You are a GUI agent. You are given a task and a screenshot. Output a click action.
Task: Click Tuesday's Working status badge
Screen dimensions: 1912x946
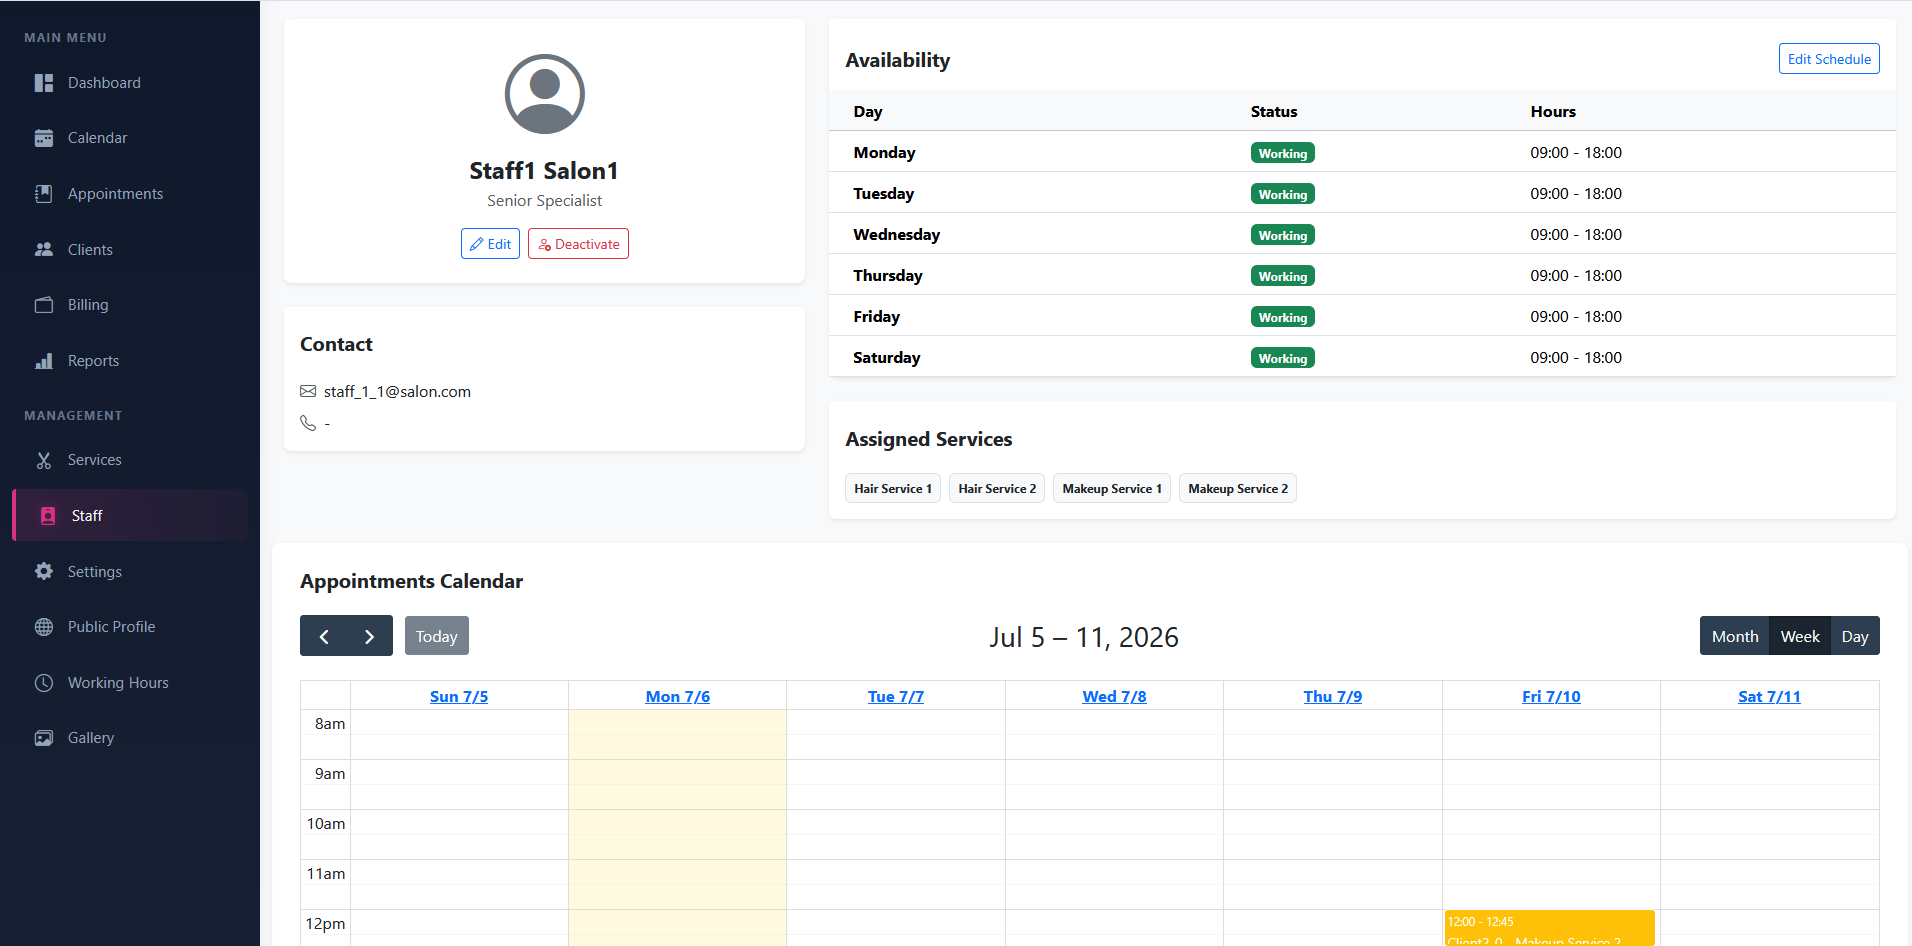click(1283, 194)
